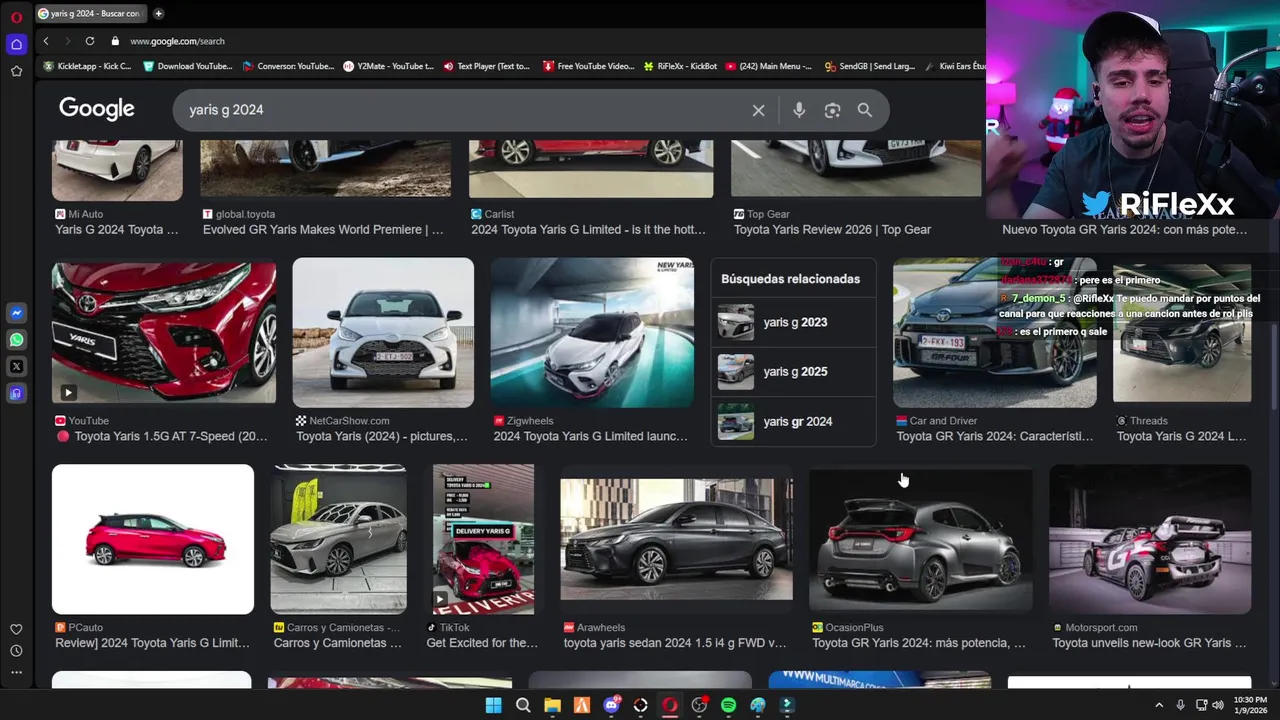
Task: Open the sidebar bookmarks star icon
Action: click(x=16, y=71)
